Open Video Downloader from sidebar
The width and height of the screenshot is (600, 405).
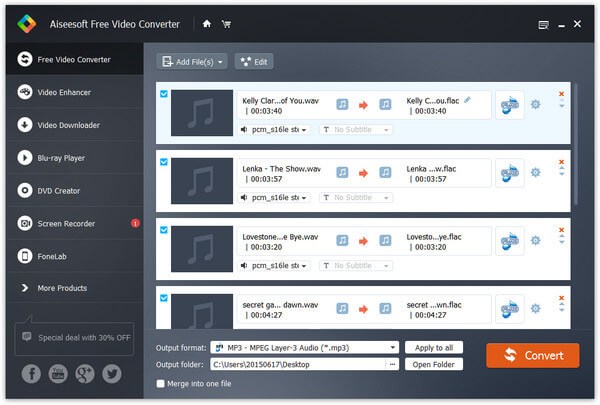click(75, 125)
